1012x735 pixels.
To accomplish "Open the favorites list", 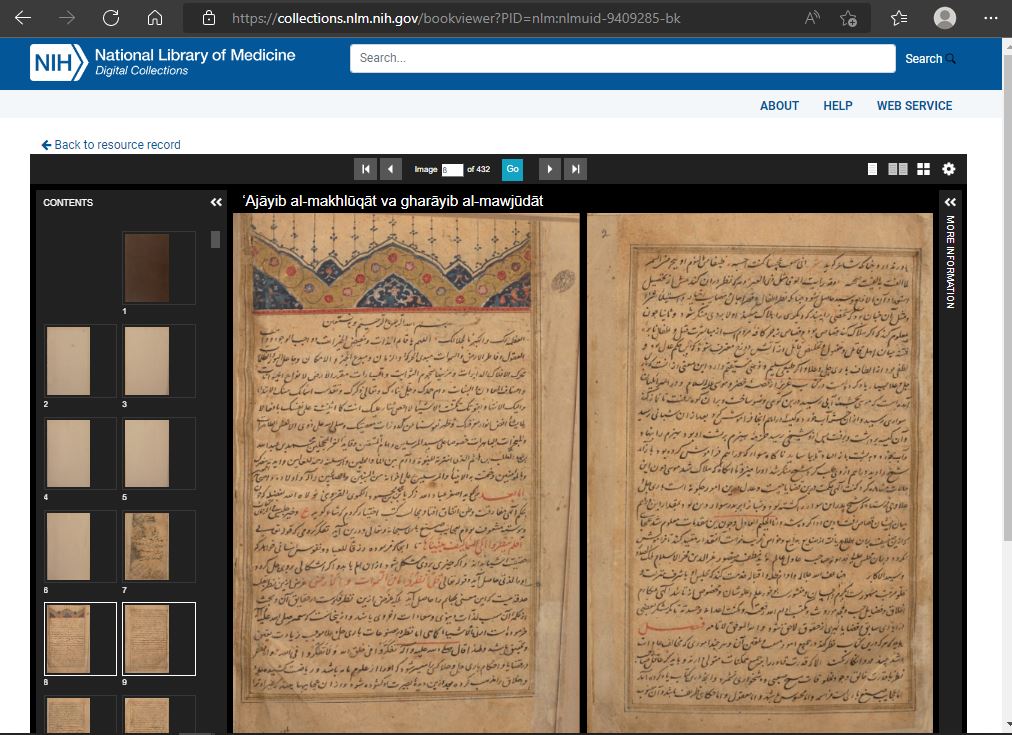I will click(899, 18).
